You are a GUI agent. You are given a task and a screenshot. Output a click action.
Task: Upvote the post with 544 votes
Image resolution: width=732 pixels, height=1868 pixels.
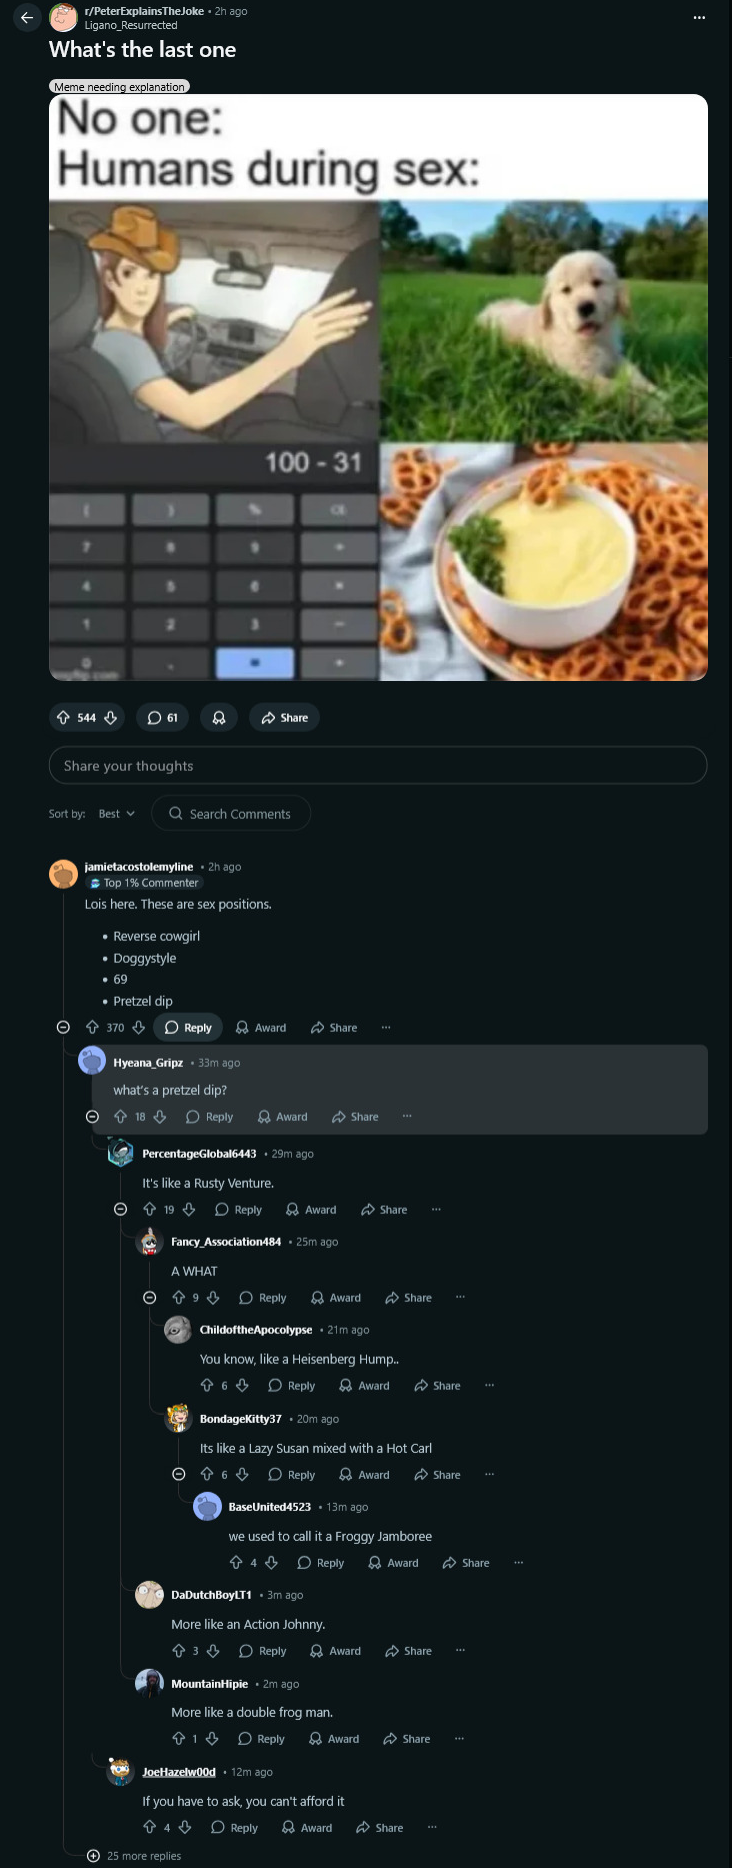[64, 718]
